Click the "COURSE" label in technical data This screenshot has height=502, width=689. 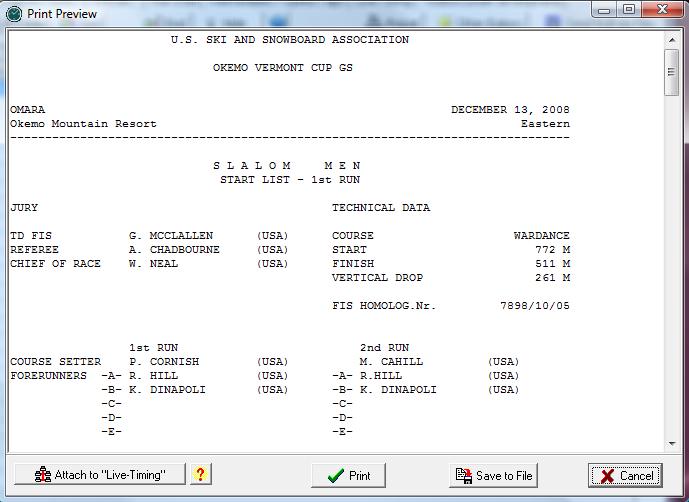pos(353,236)
